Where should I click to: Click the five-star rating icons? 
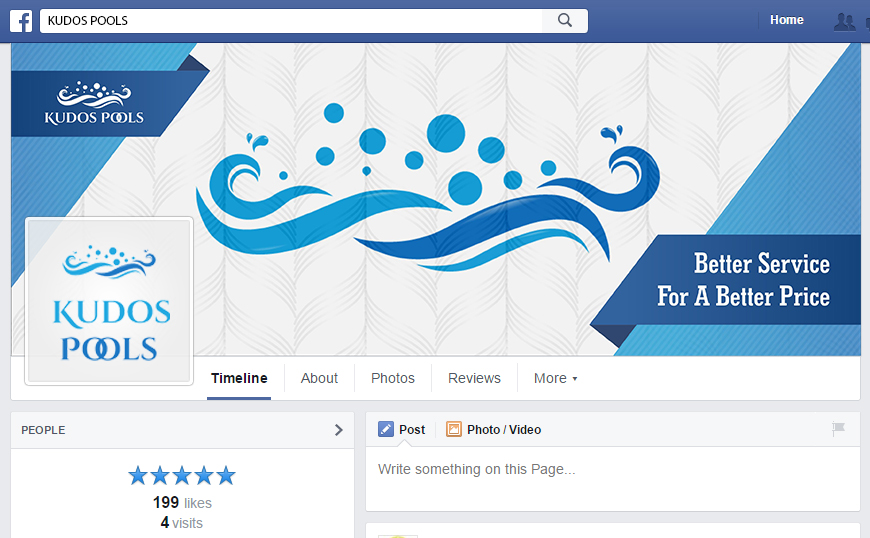tap(182, 475)
